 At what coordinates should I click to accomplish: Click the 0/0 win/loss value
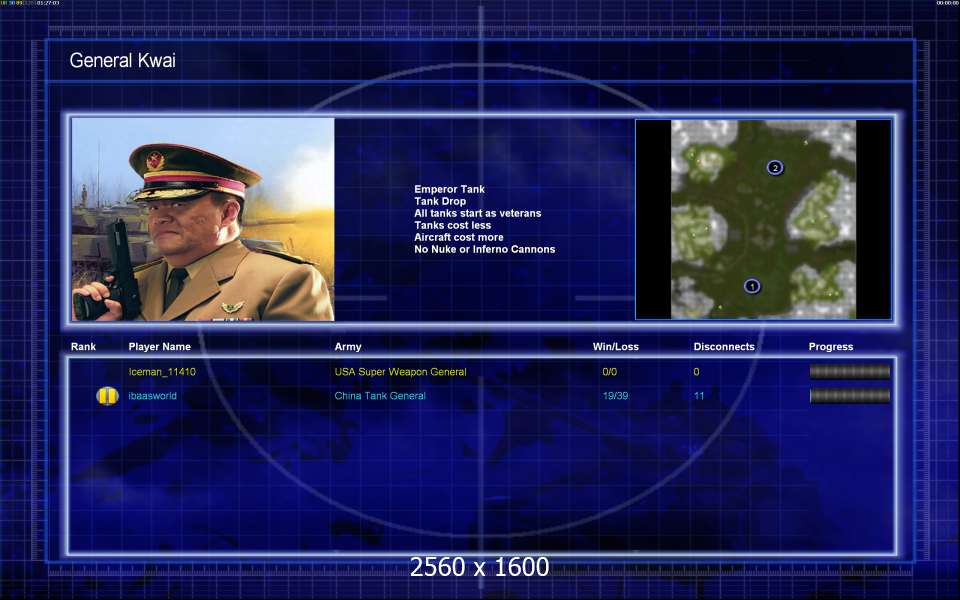(x=610, y=372)
